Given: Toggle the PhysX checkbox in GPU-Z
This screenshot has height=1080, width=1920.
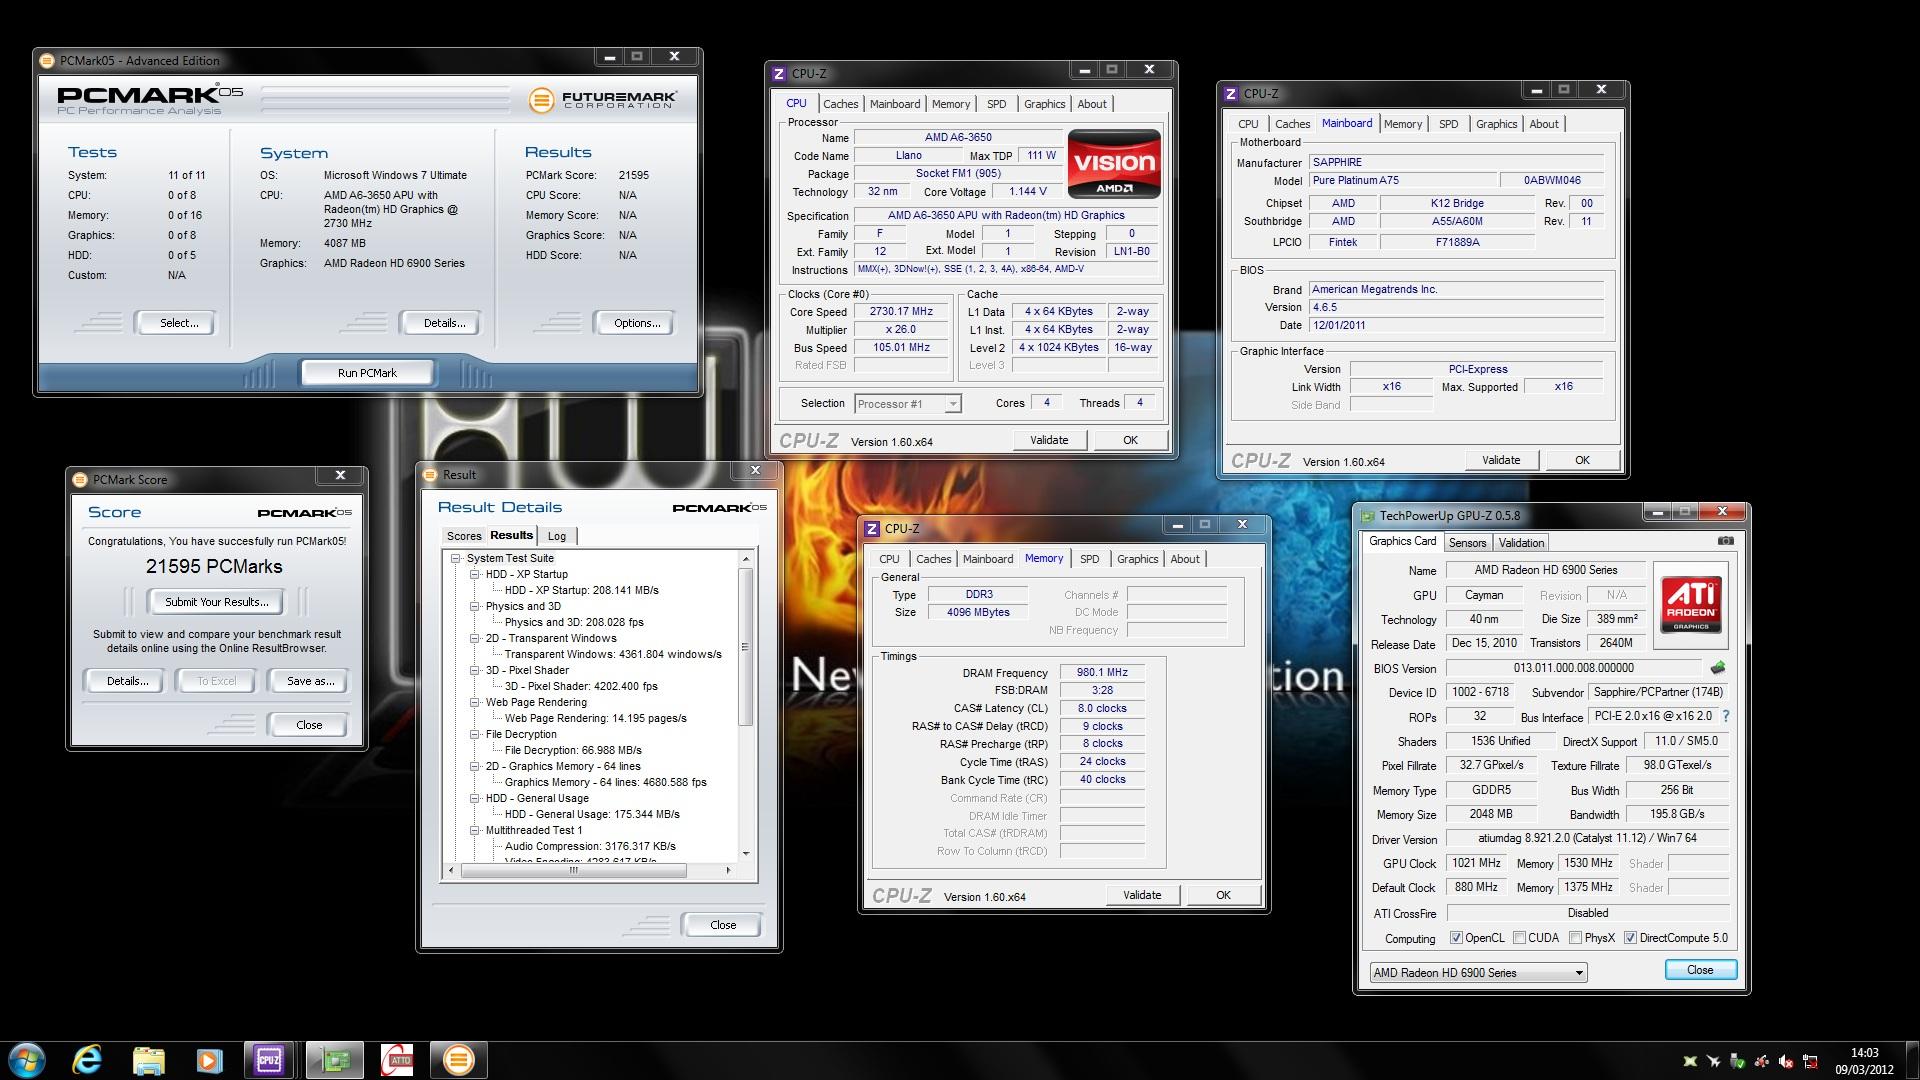Looking at the screenshot, I should (x=1575, y=937).
